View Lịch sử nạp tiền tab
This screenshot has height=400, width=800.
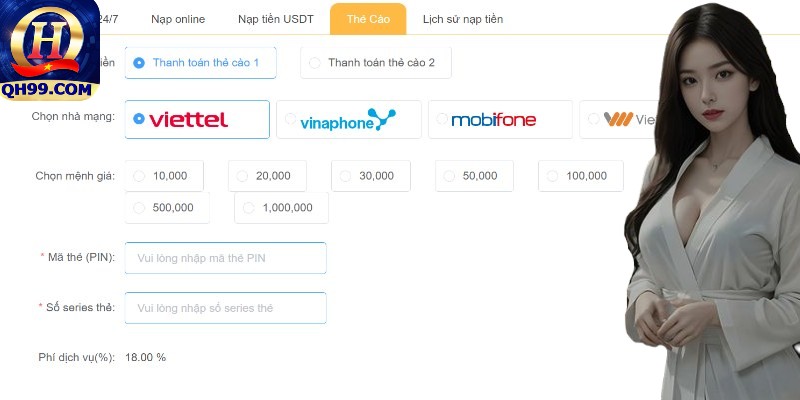463,19
